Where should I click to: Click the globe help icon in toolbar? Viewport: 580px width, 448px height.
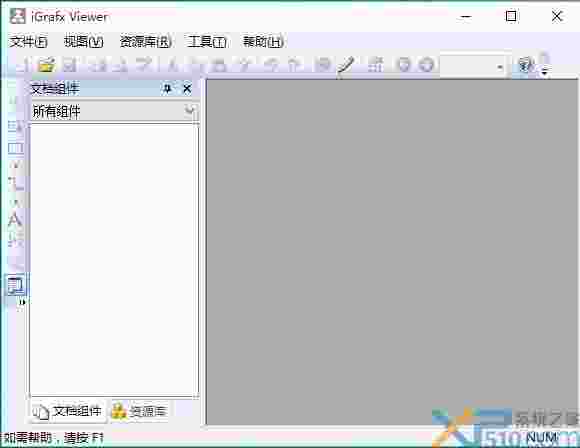(x=526, y=65)
